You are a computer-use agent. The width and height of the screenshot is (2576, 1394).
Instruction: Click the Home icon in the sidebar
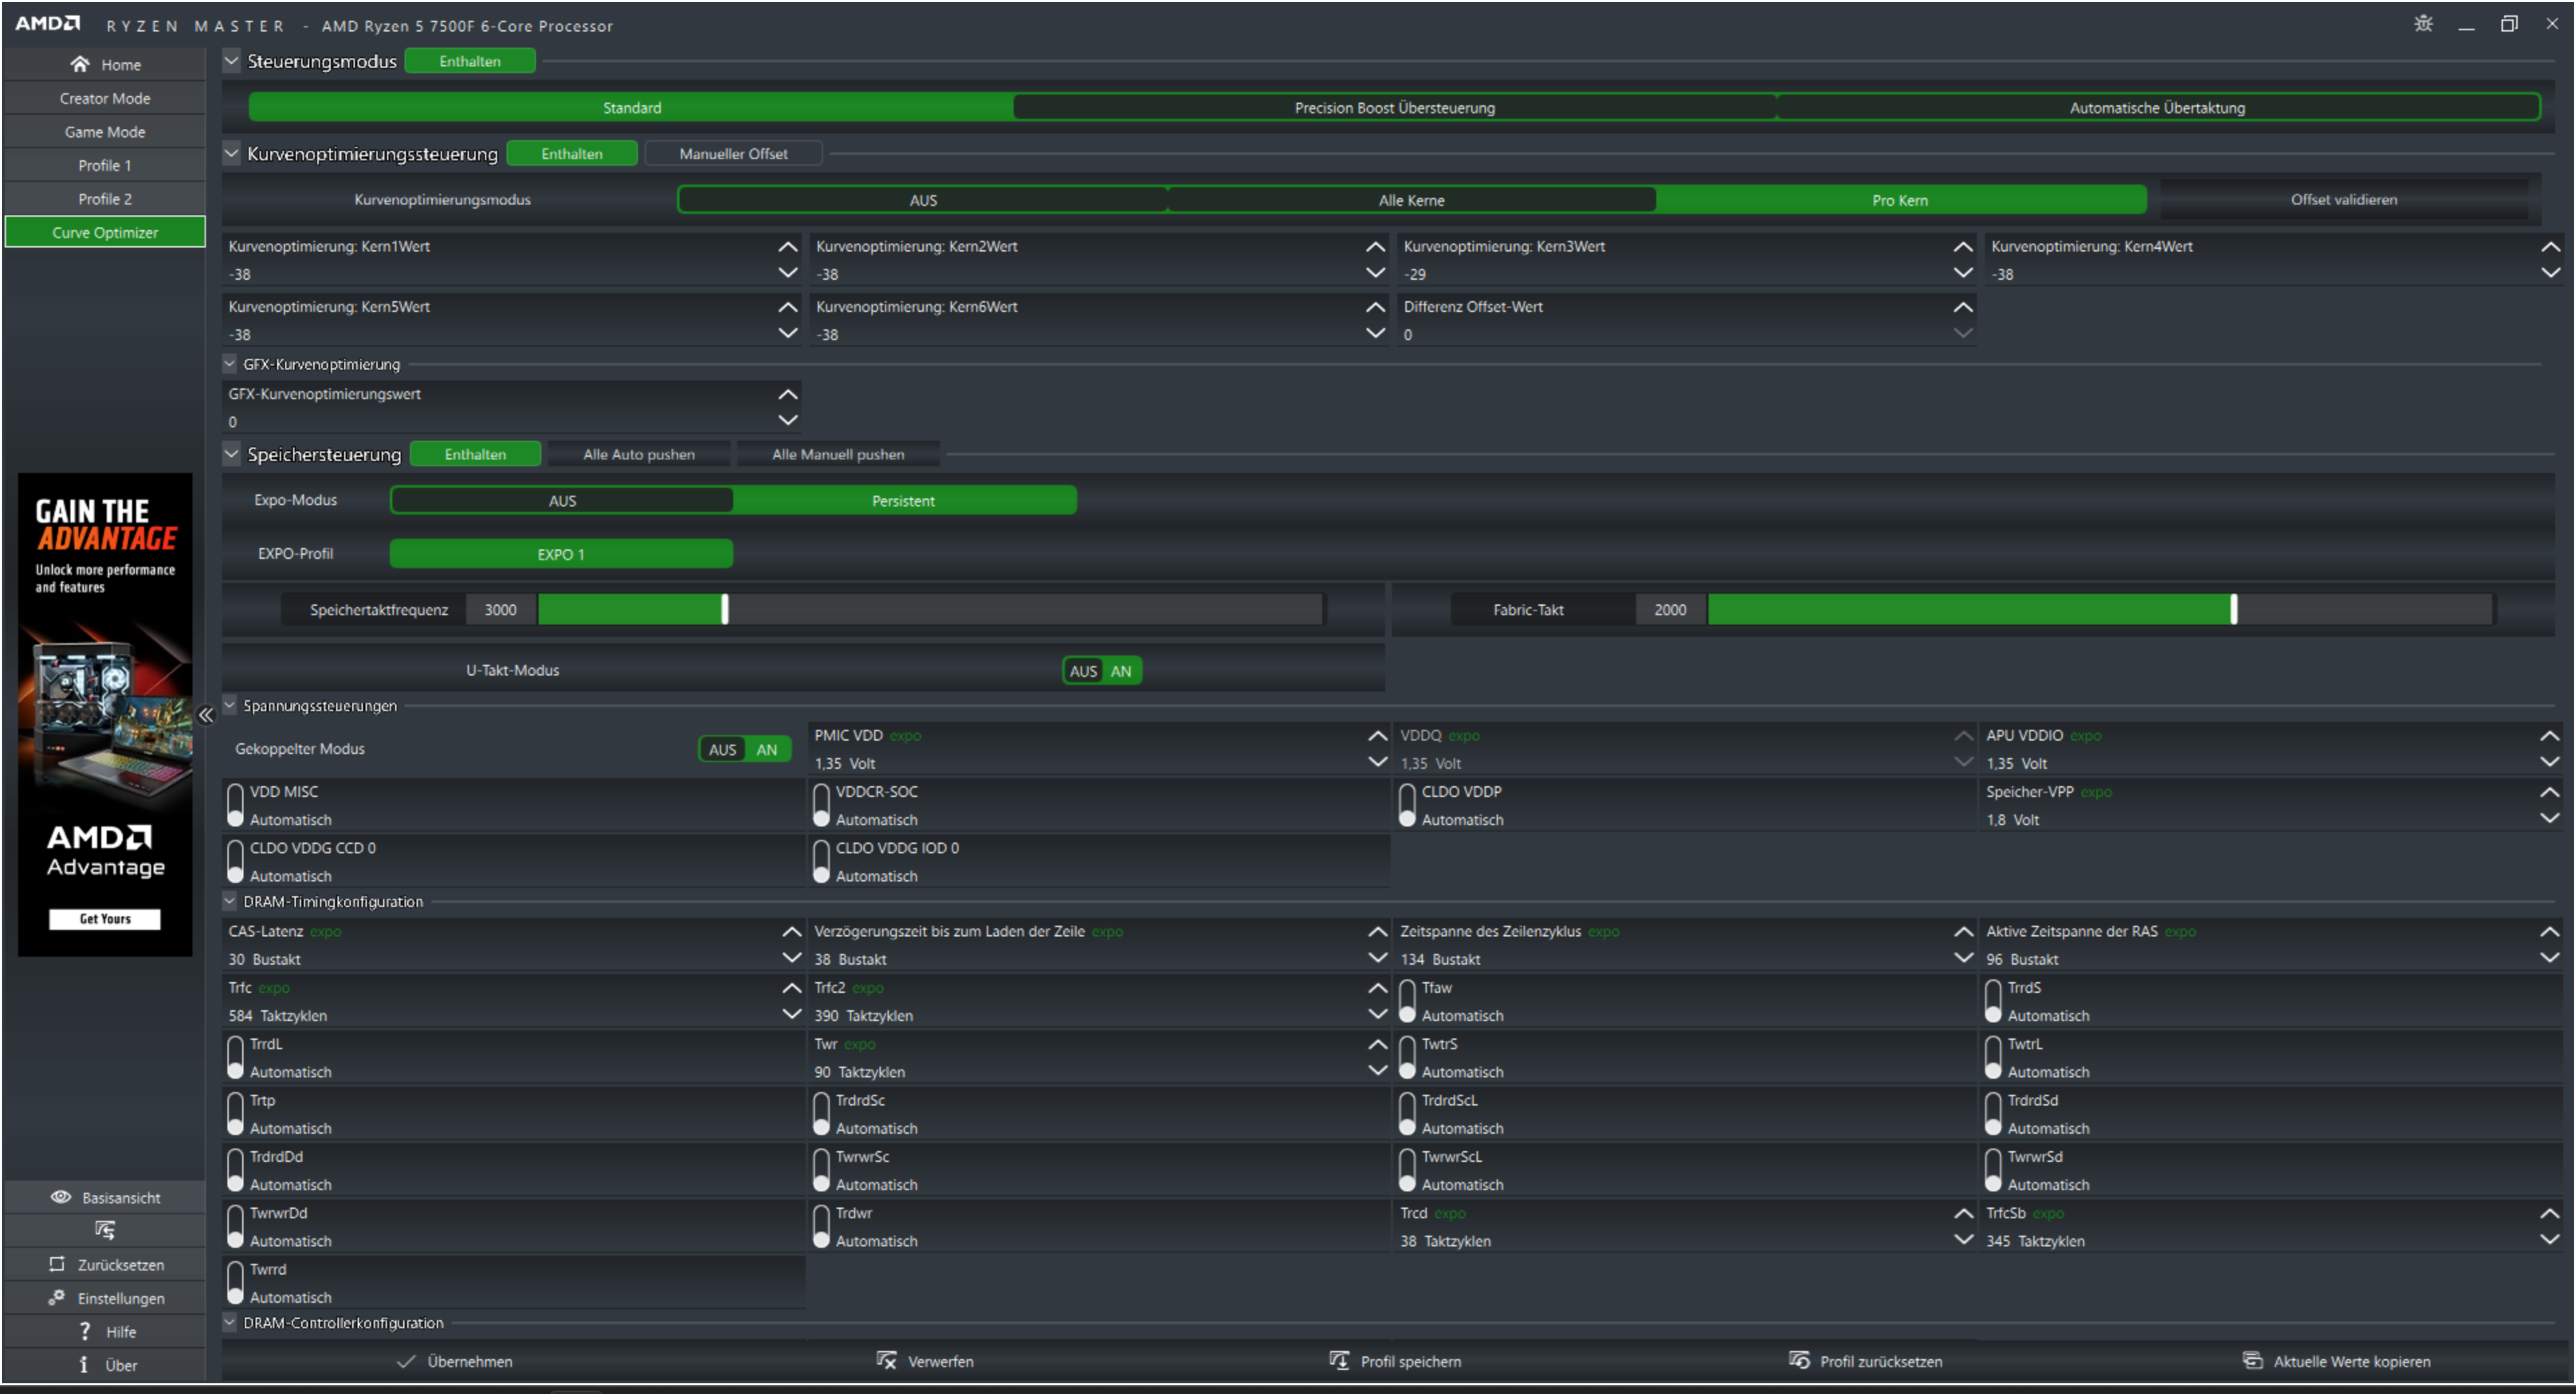tap(80, 64)
